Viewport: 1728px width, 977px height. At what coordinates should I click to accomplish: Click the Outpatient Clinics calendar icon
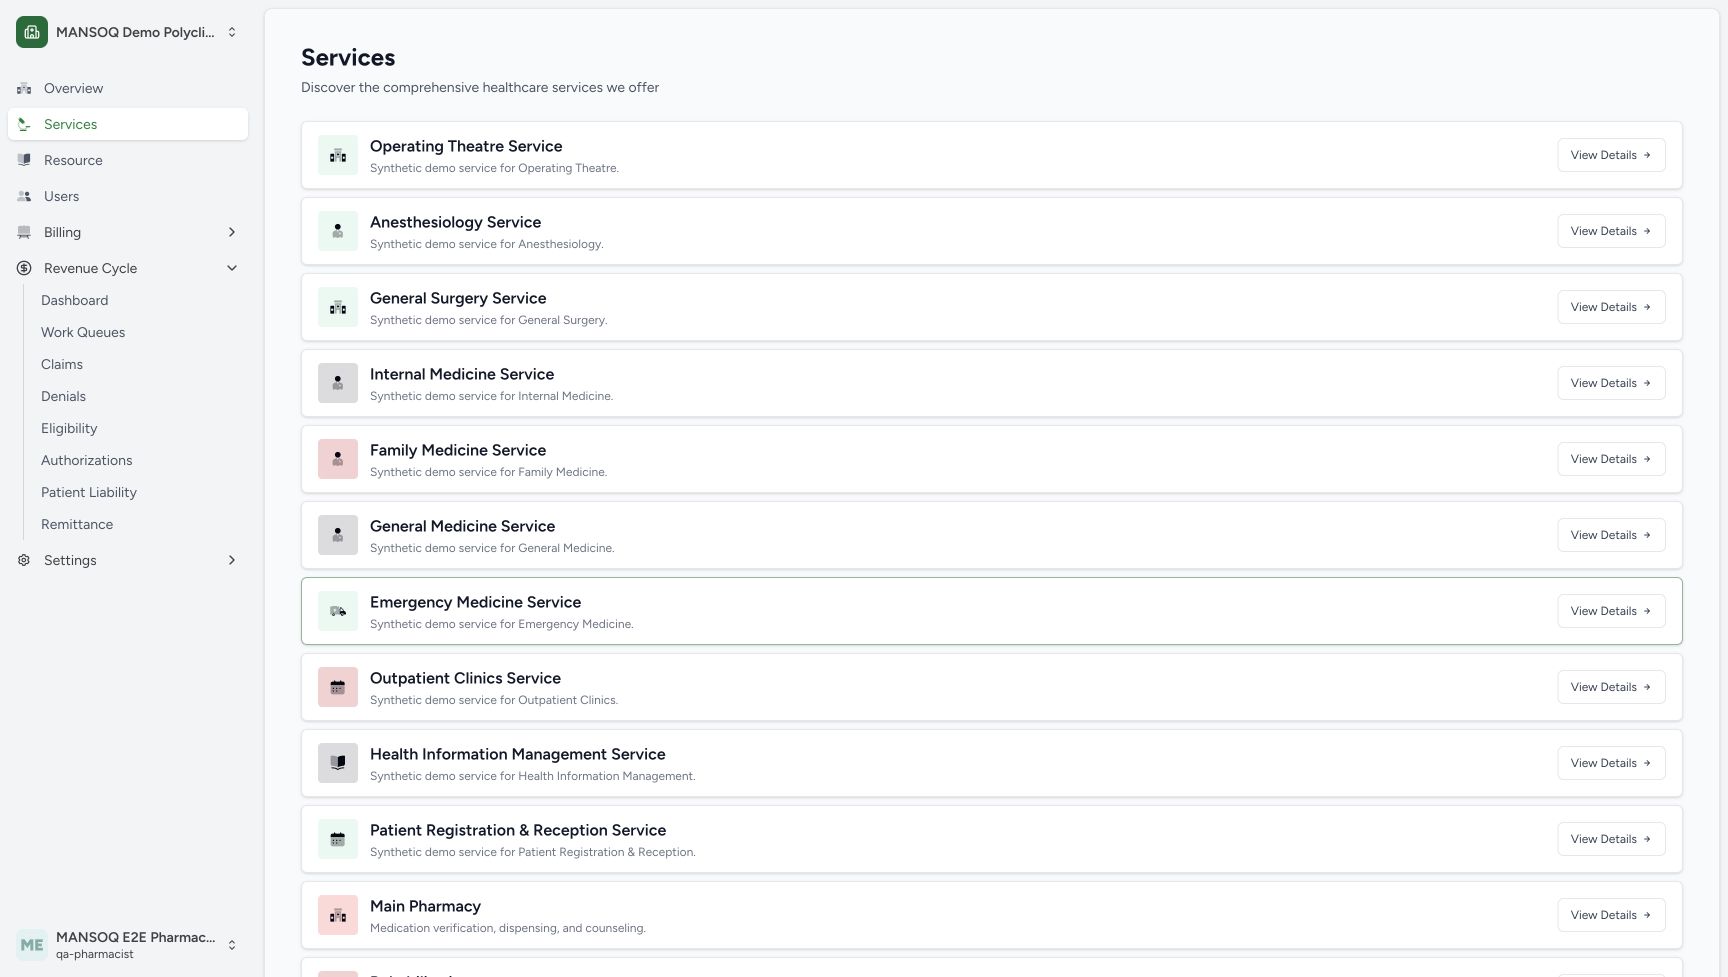[338, 687]
